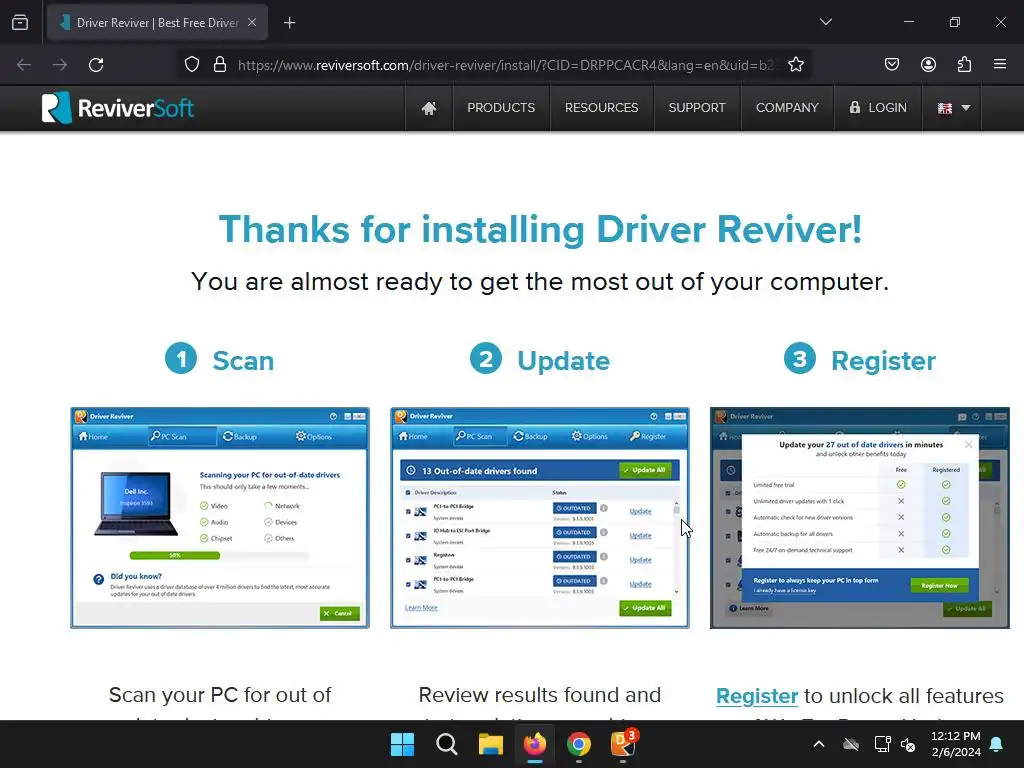Image resolution: width=1024 pixels, height=768 pixels.
Task: Open taskbar Search
Action: tap(447, 744)
